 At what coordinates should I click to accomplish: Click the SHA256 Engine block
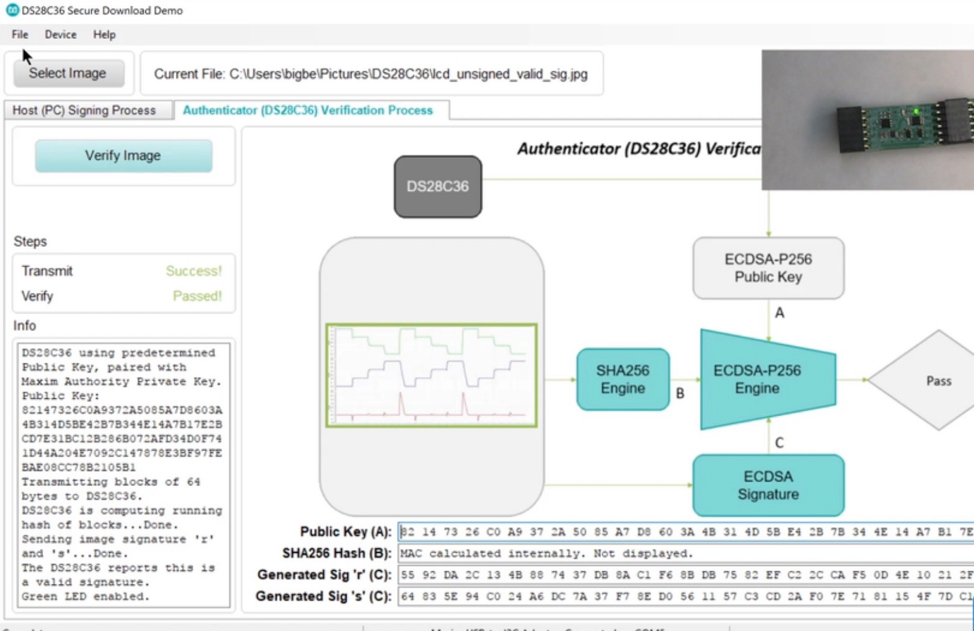click(x=623, y=379)
